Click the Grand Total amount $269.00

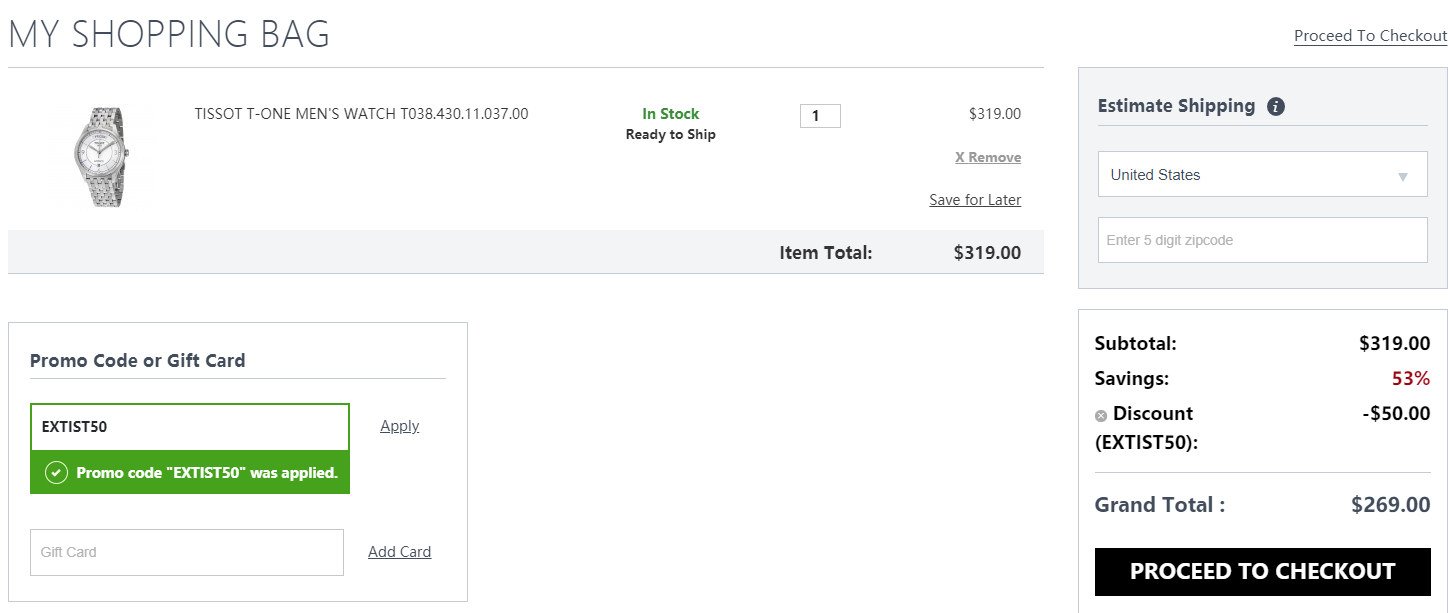point(1390,505)
